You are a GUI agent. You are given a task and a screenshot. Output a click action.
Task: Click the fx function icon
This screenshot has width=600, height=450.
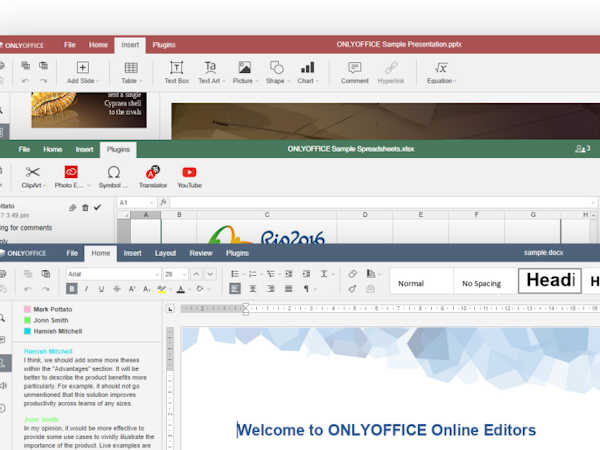[x=163, y=202]
